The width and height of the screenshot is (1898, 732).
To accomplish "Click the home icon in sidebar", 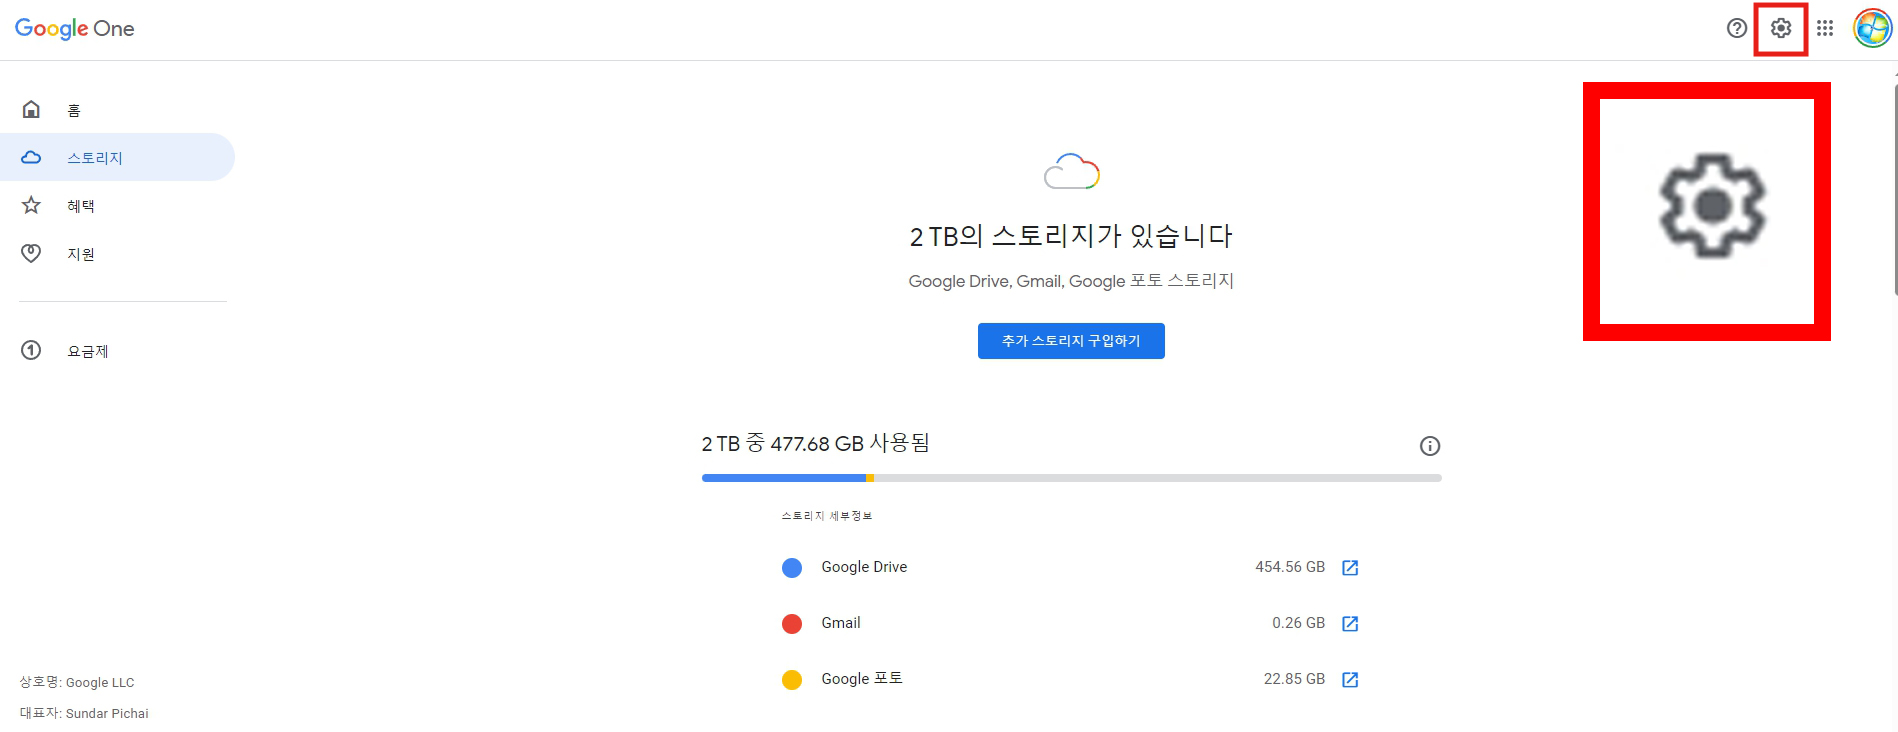I will [x=31, y=109].
